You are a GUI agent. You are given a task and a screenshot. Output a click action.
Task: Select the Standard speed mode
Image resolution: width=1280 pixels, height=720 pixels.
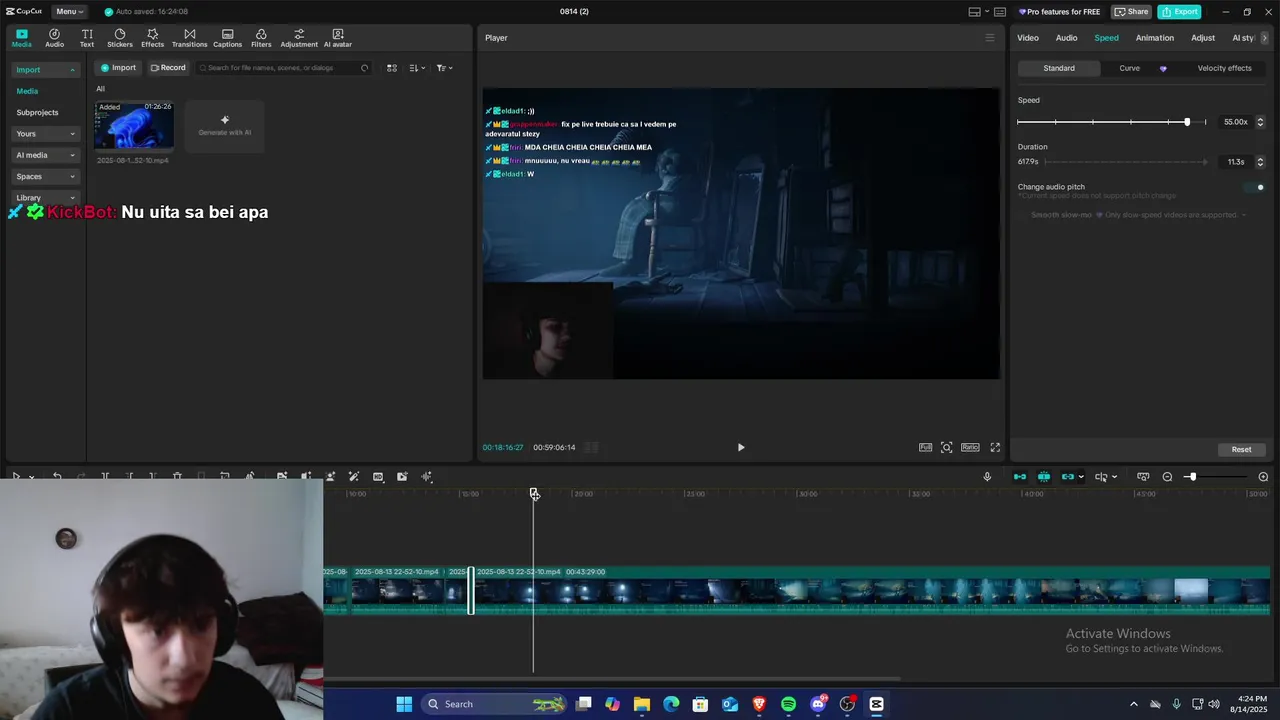1059,68
